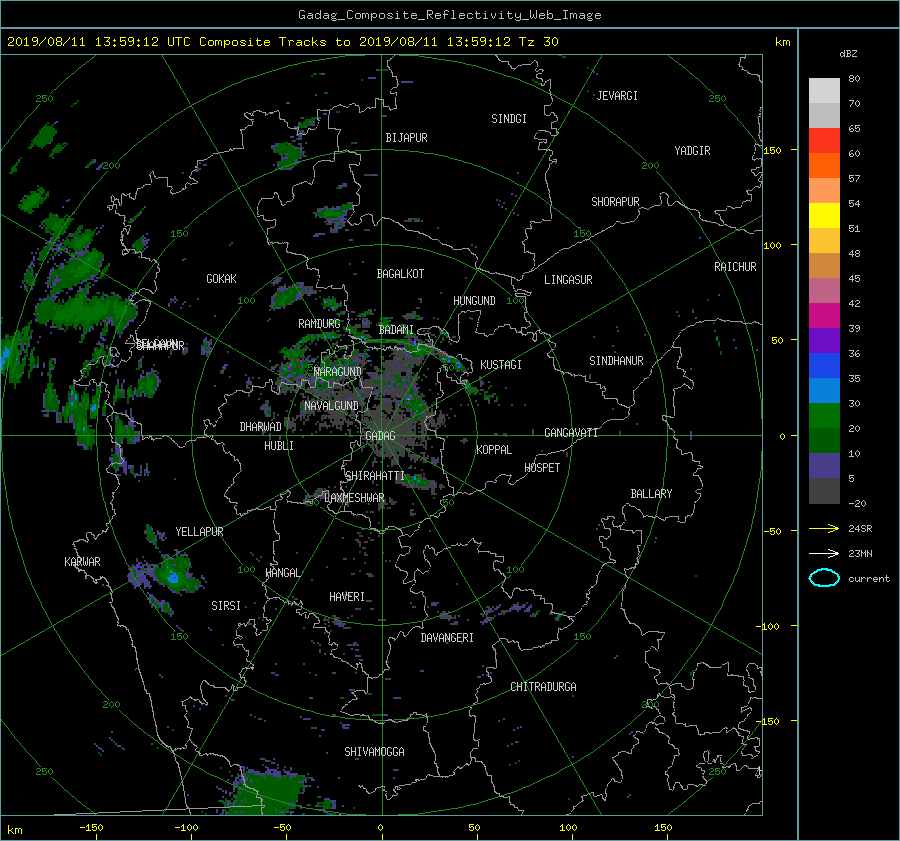Viewport: 900px width, 841px height.
Task: Click the current legend label
Action: (x=869, y=579)
